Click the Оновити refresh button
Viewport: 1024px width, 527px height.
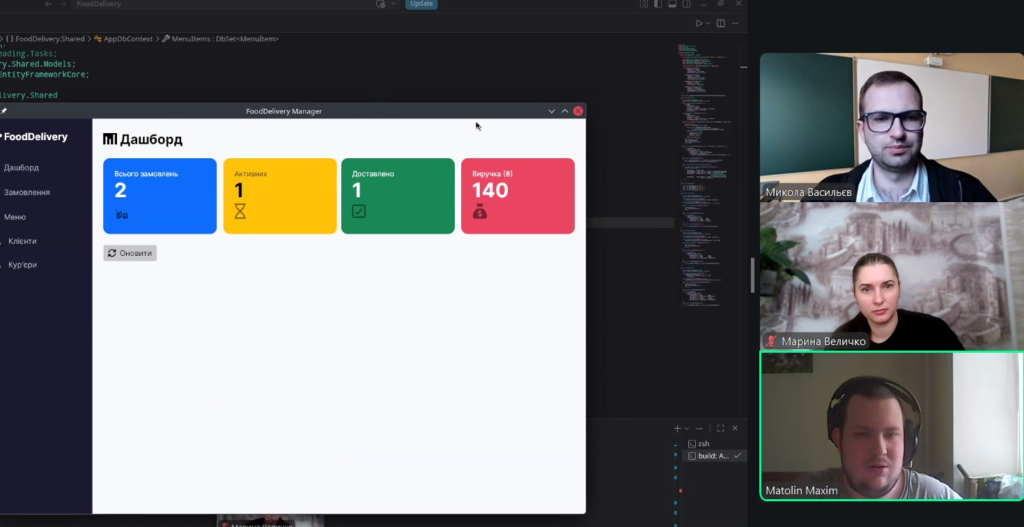coord(130,253)
